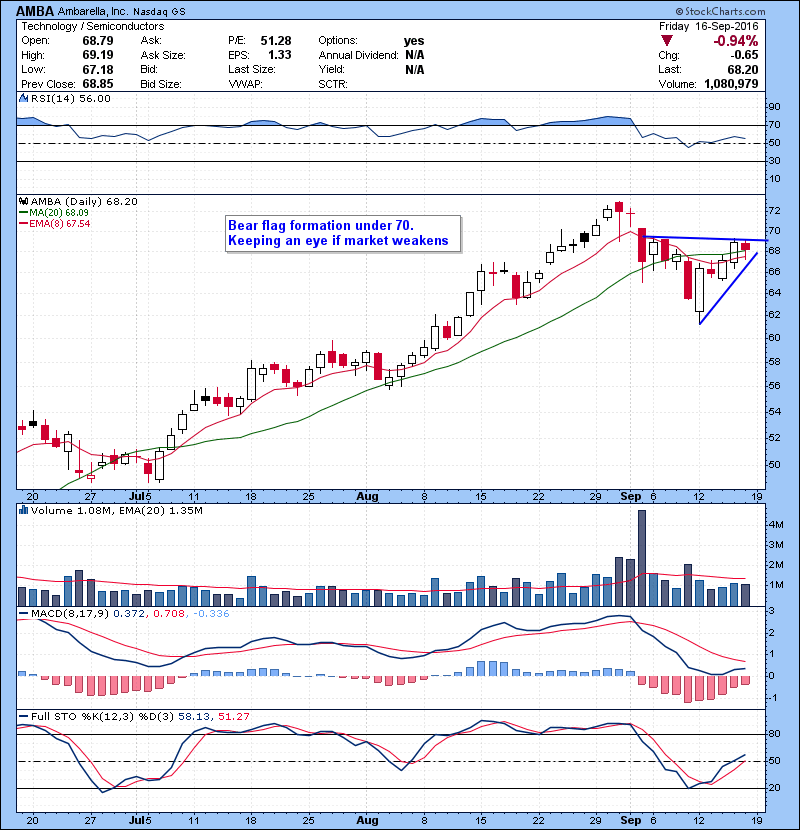Click the Sep label on price chart axis
This screenshot has height=830, width=800.
(631, 497)
